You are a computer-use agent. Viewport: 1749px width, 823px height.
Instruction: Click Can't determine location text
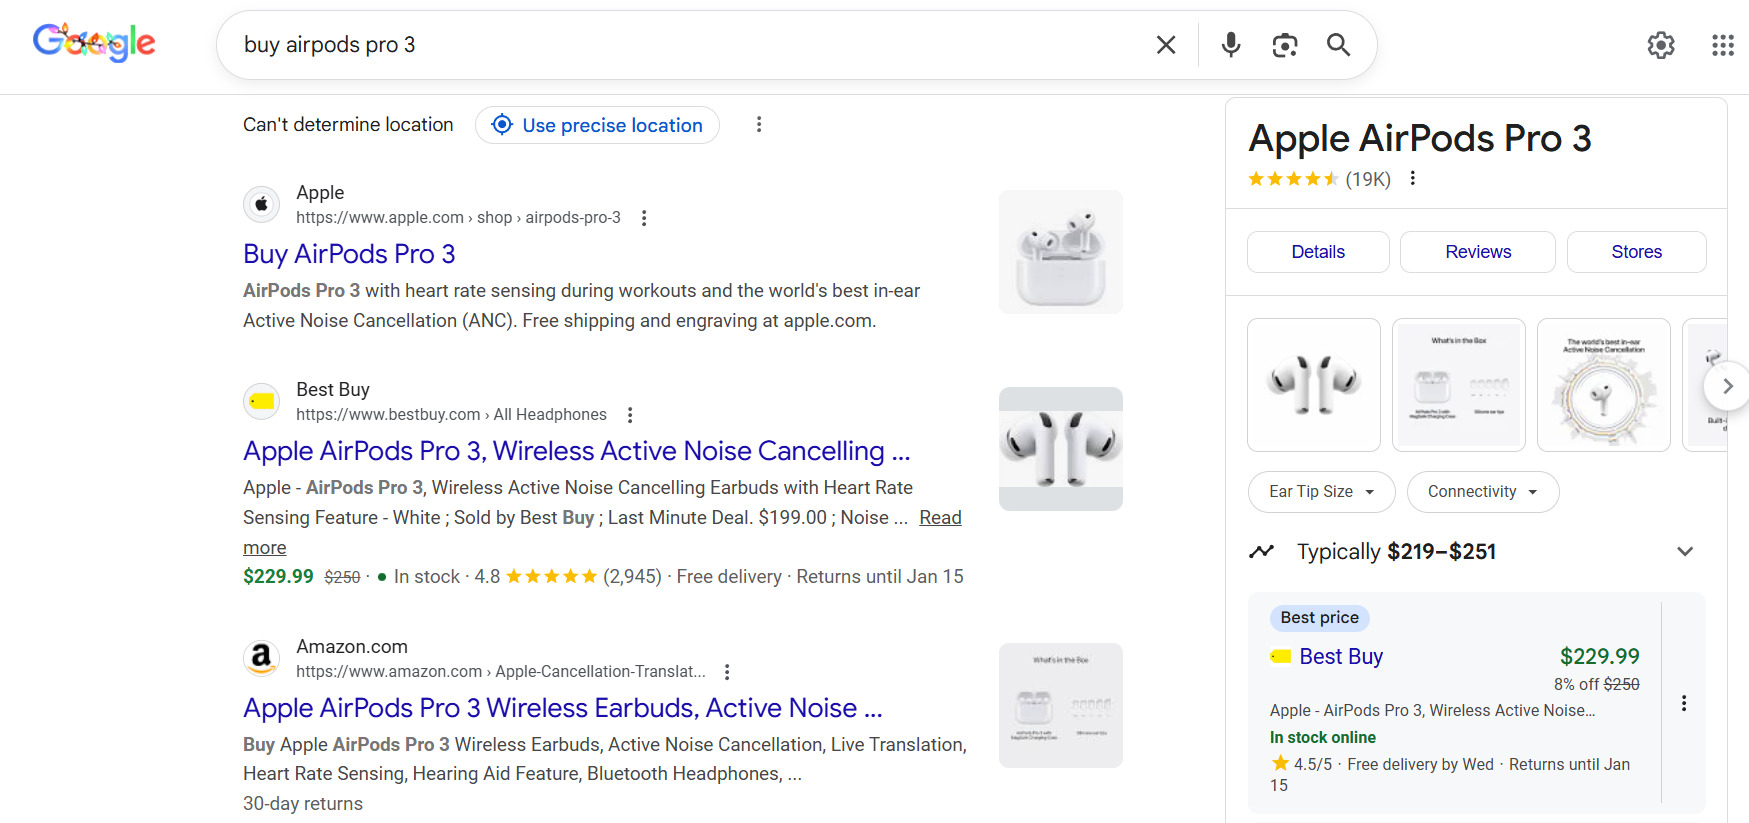tap(348, 125)
